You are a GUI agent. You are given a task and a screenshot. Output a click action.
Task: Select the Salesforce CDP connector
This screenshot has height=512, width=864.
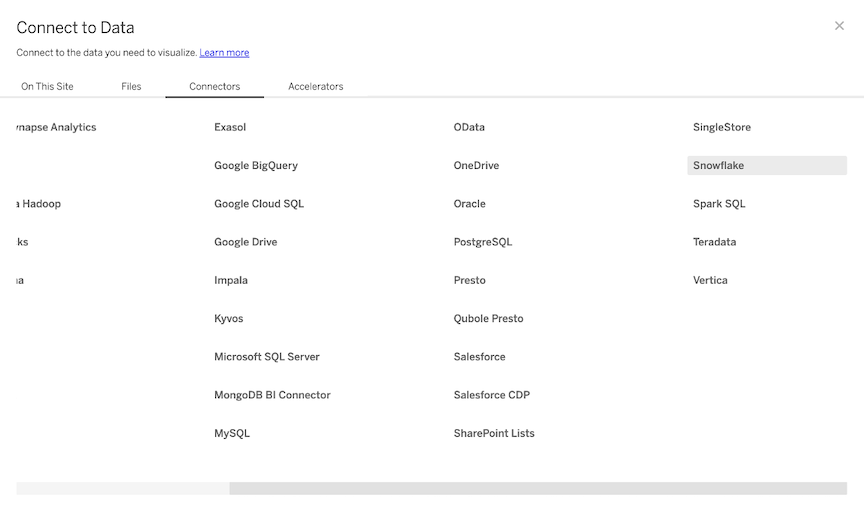pyautogui.click(x=491, y=395)
